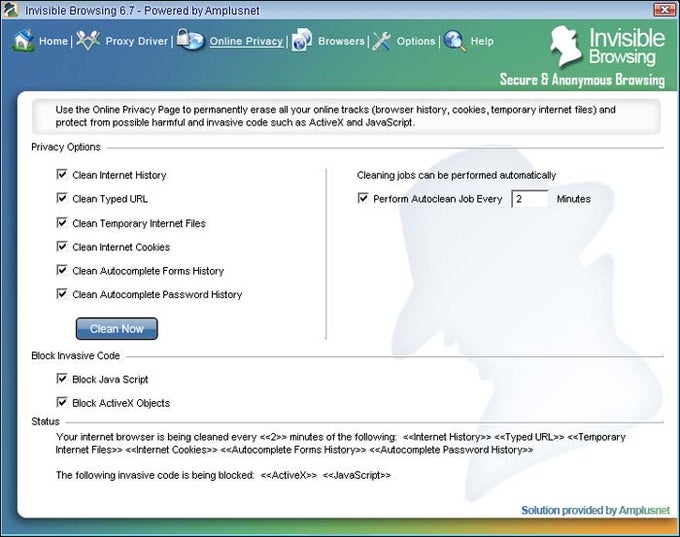
Task: Click the Browsers globe icon
Action: [302, 39]
